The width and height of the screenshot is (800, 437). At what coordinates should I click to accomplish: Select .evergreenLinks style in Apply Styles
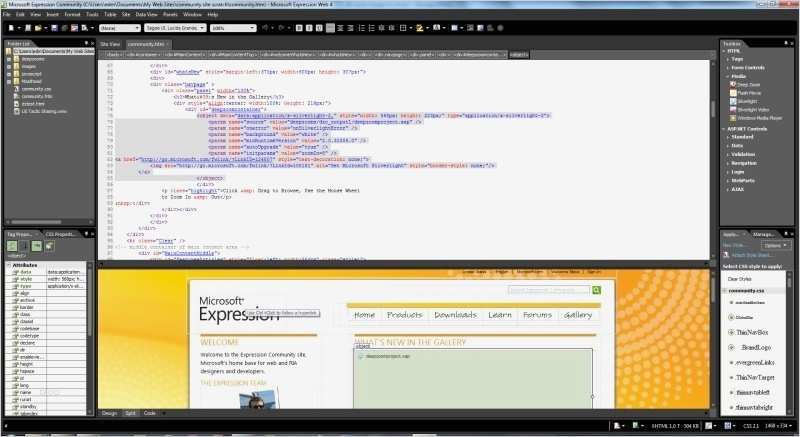(x=755, y=363)
